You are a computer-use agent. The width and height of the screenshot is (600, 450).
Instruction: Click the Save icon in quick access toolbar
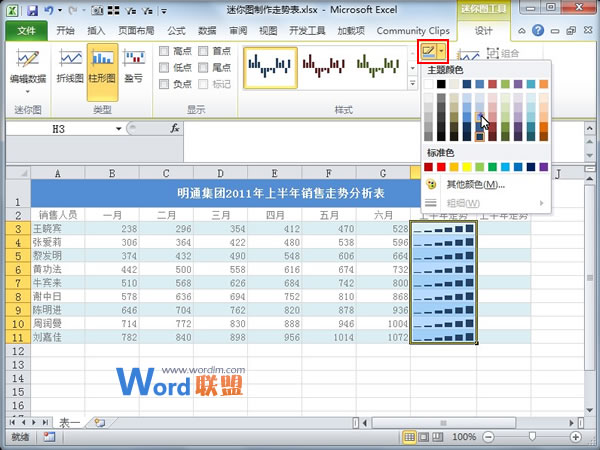32,9
